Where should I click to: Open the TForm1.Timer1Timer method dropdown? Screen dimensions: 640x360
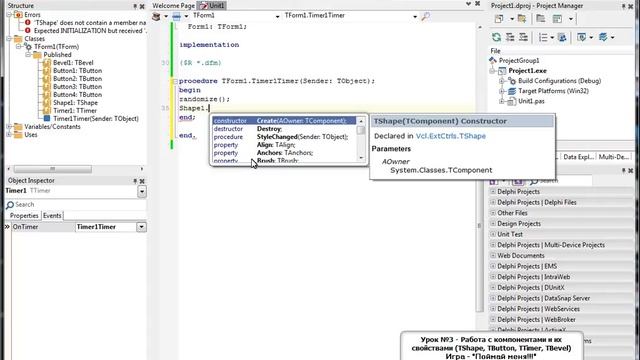[415, 16]
